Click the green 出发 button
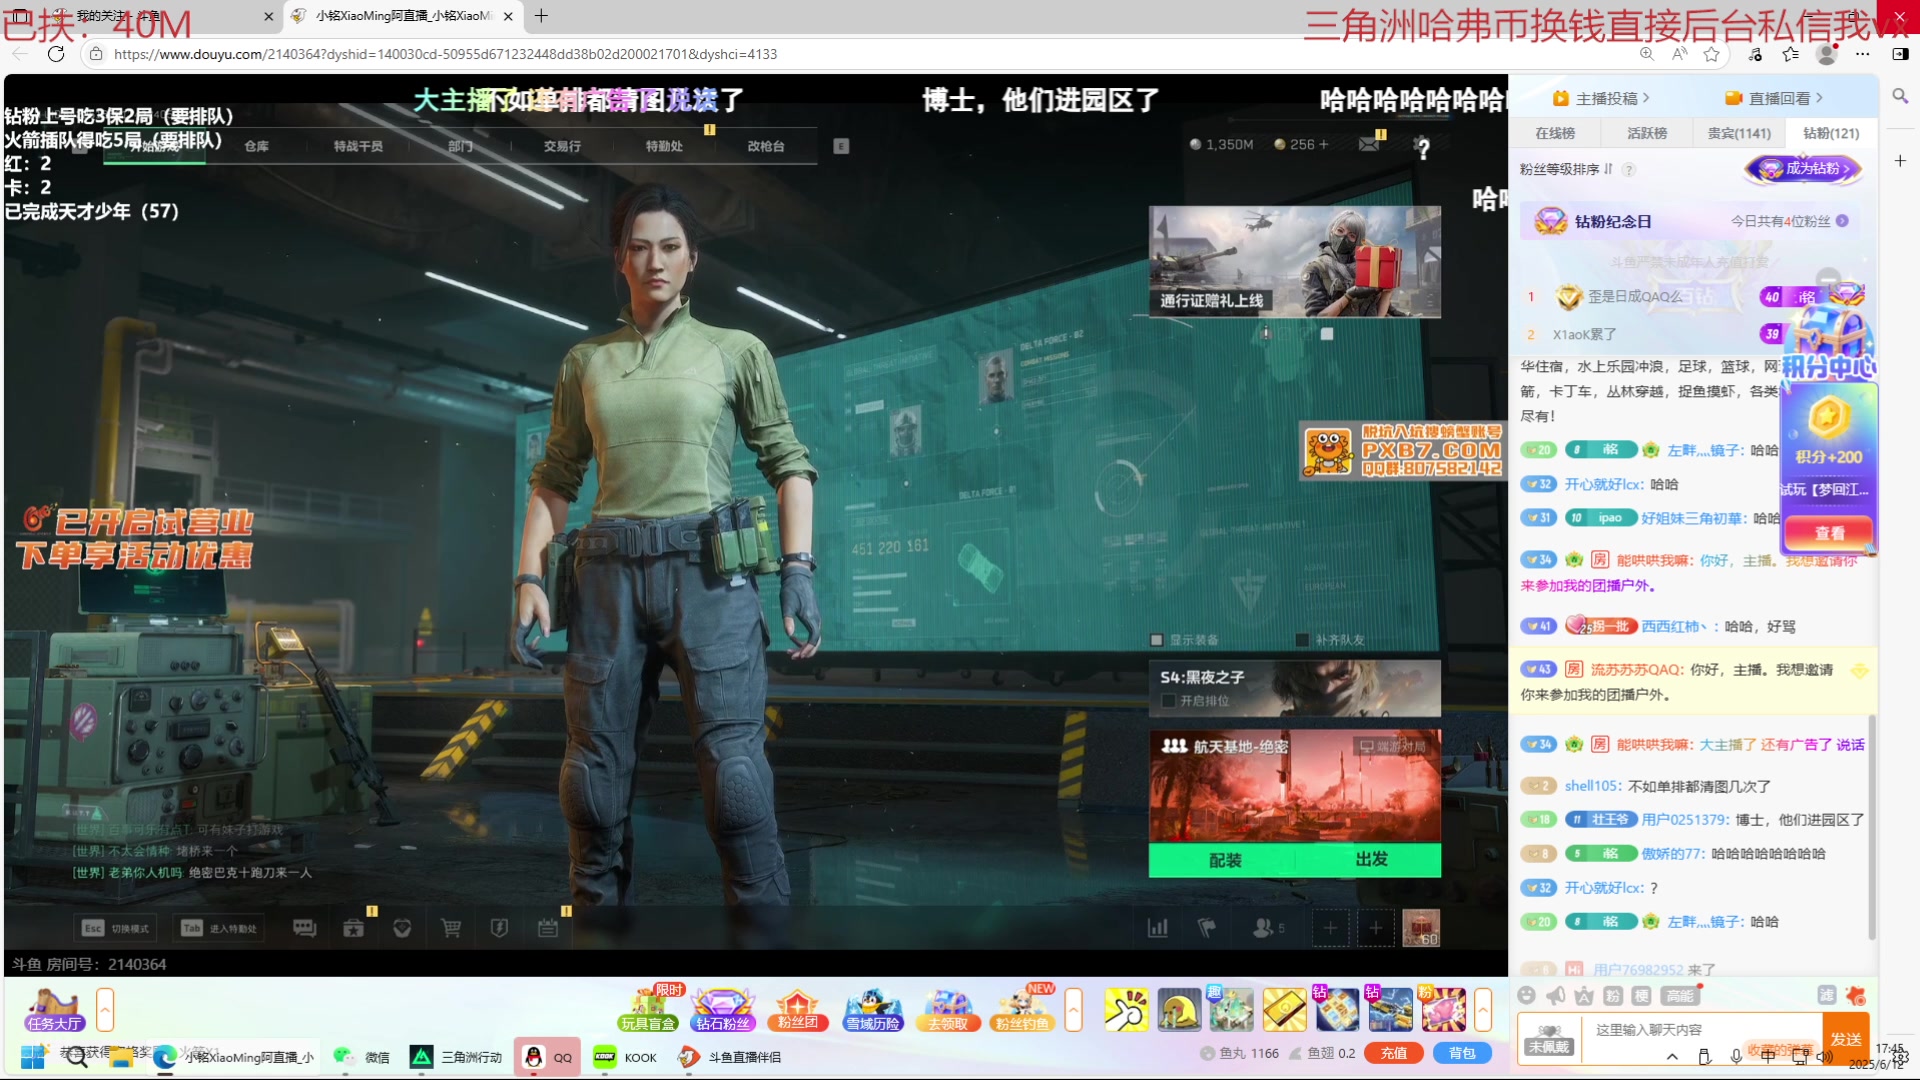 (1371, 860)
